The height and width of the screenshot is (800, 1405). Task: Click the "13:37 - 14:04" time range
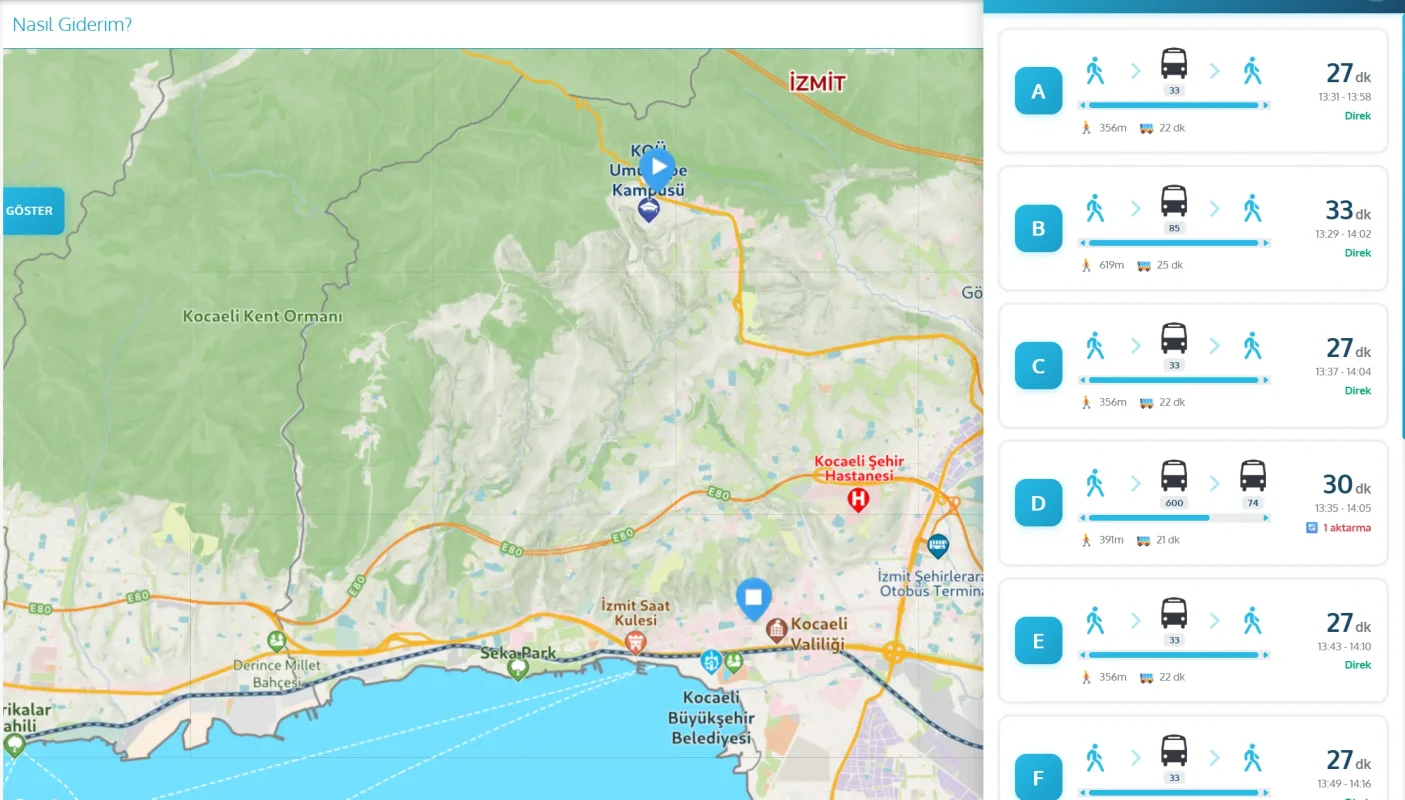[x=1343, y=372]
